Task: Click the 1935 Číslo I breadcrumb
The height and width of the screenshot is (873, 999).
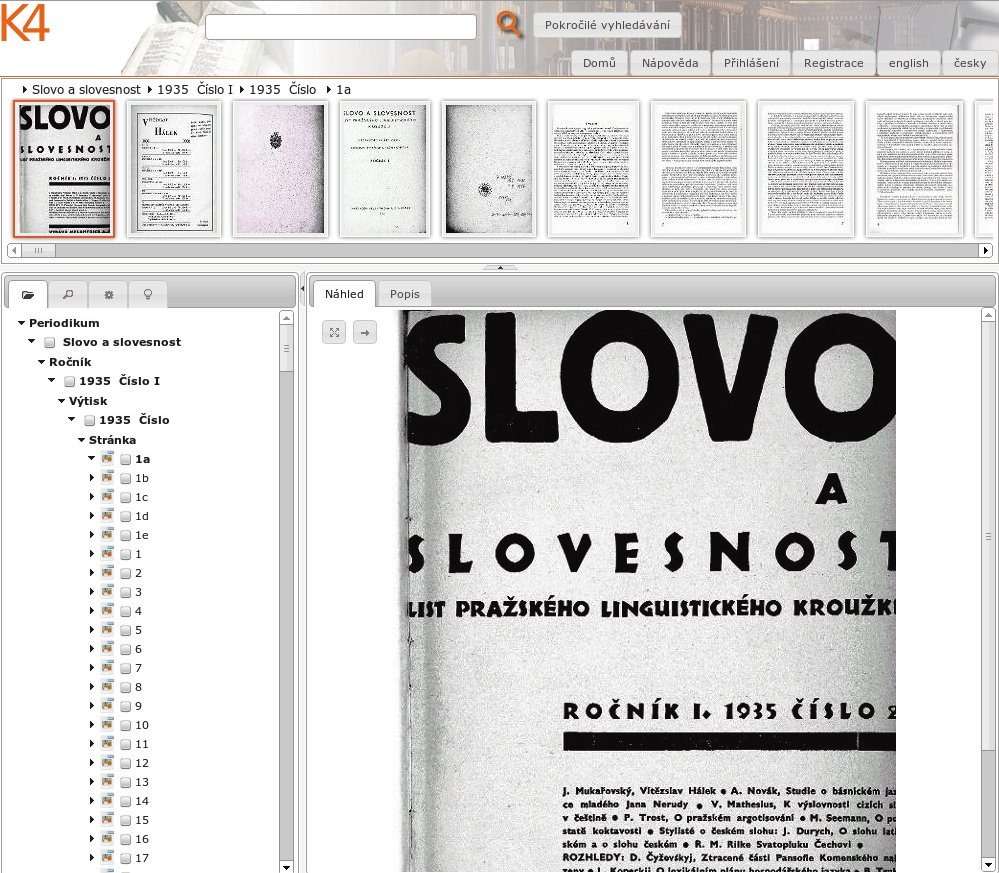Action: (x=195, y=90)
